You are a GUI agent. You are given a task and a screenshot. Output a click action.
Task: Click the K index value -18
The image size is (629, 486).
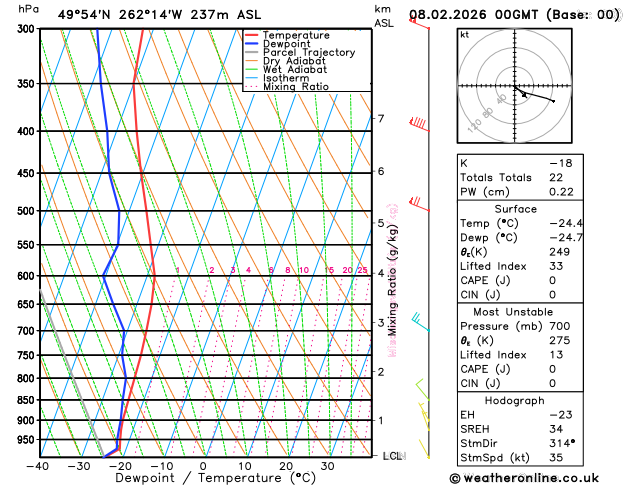(x=561, y=163)
